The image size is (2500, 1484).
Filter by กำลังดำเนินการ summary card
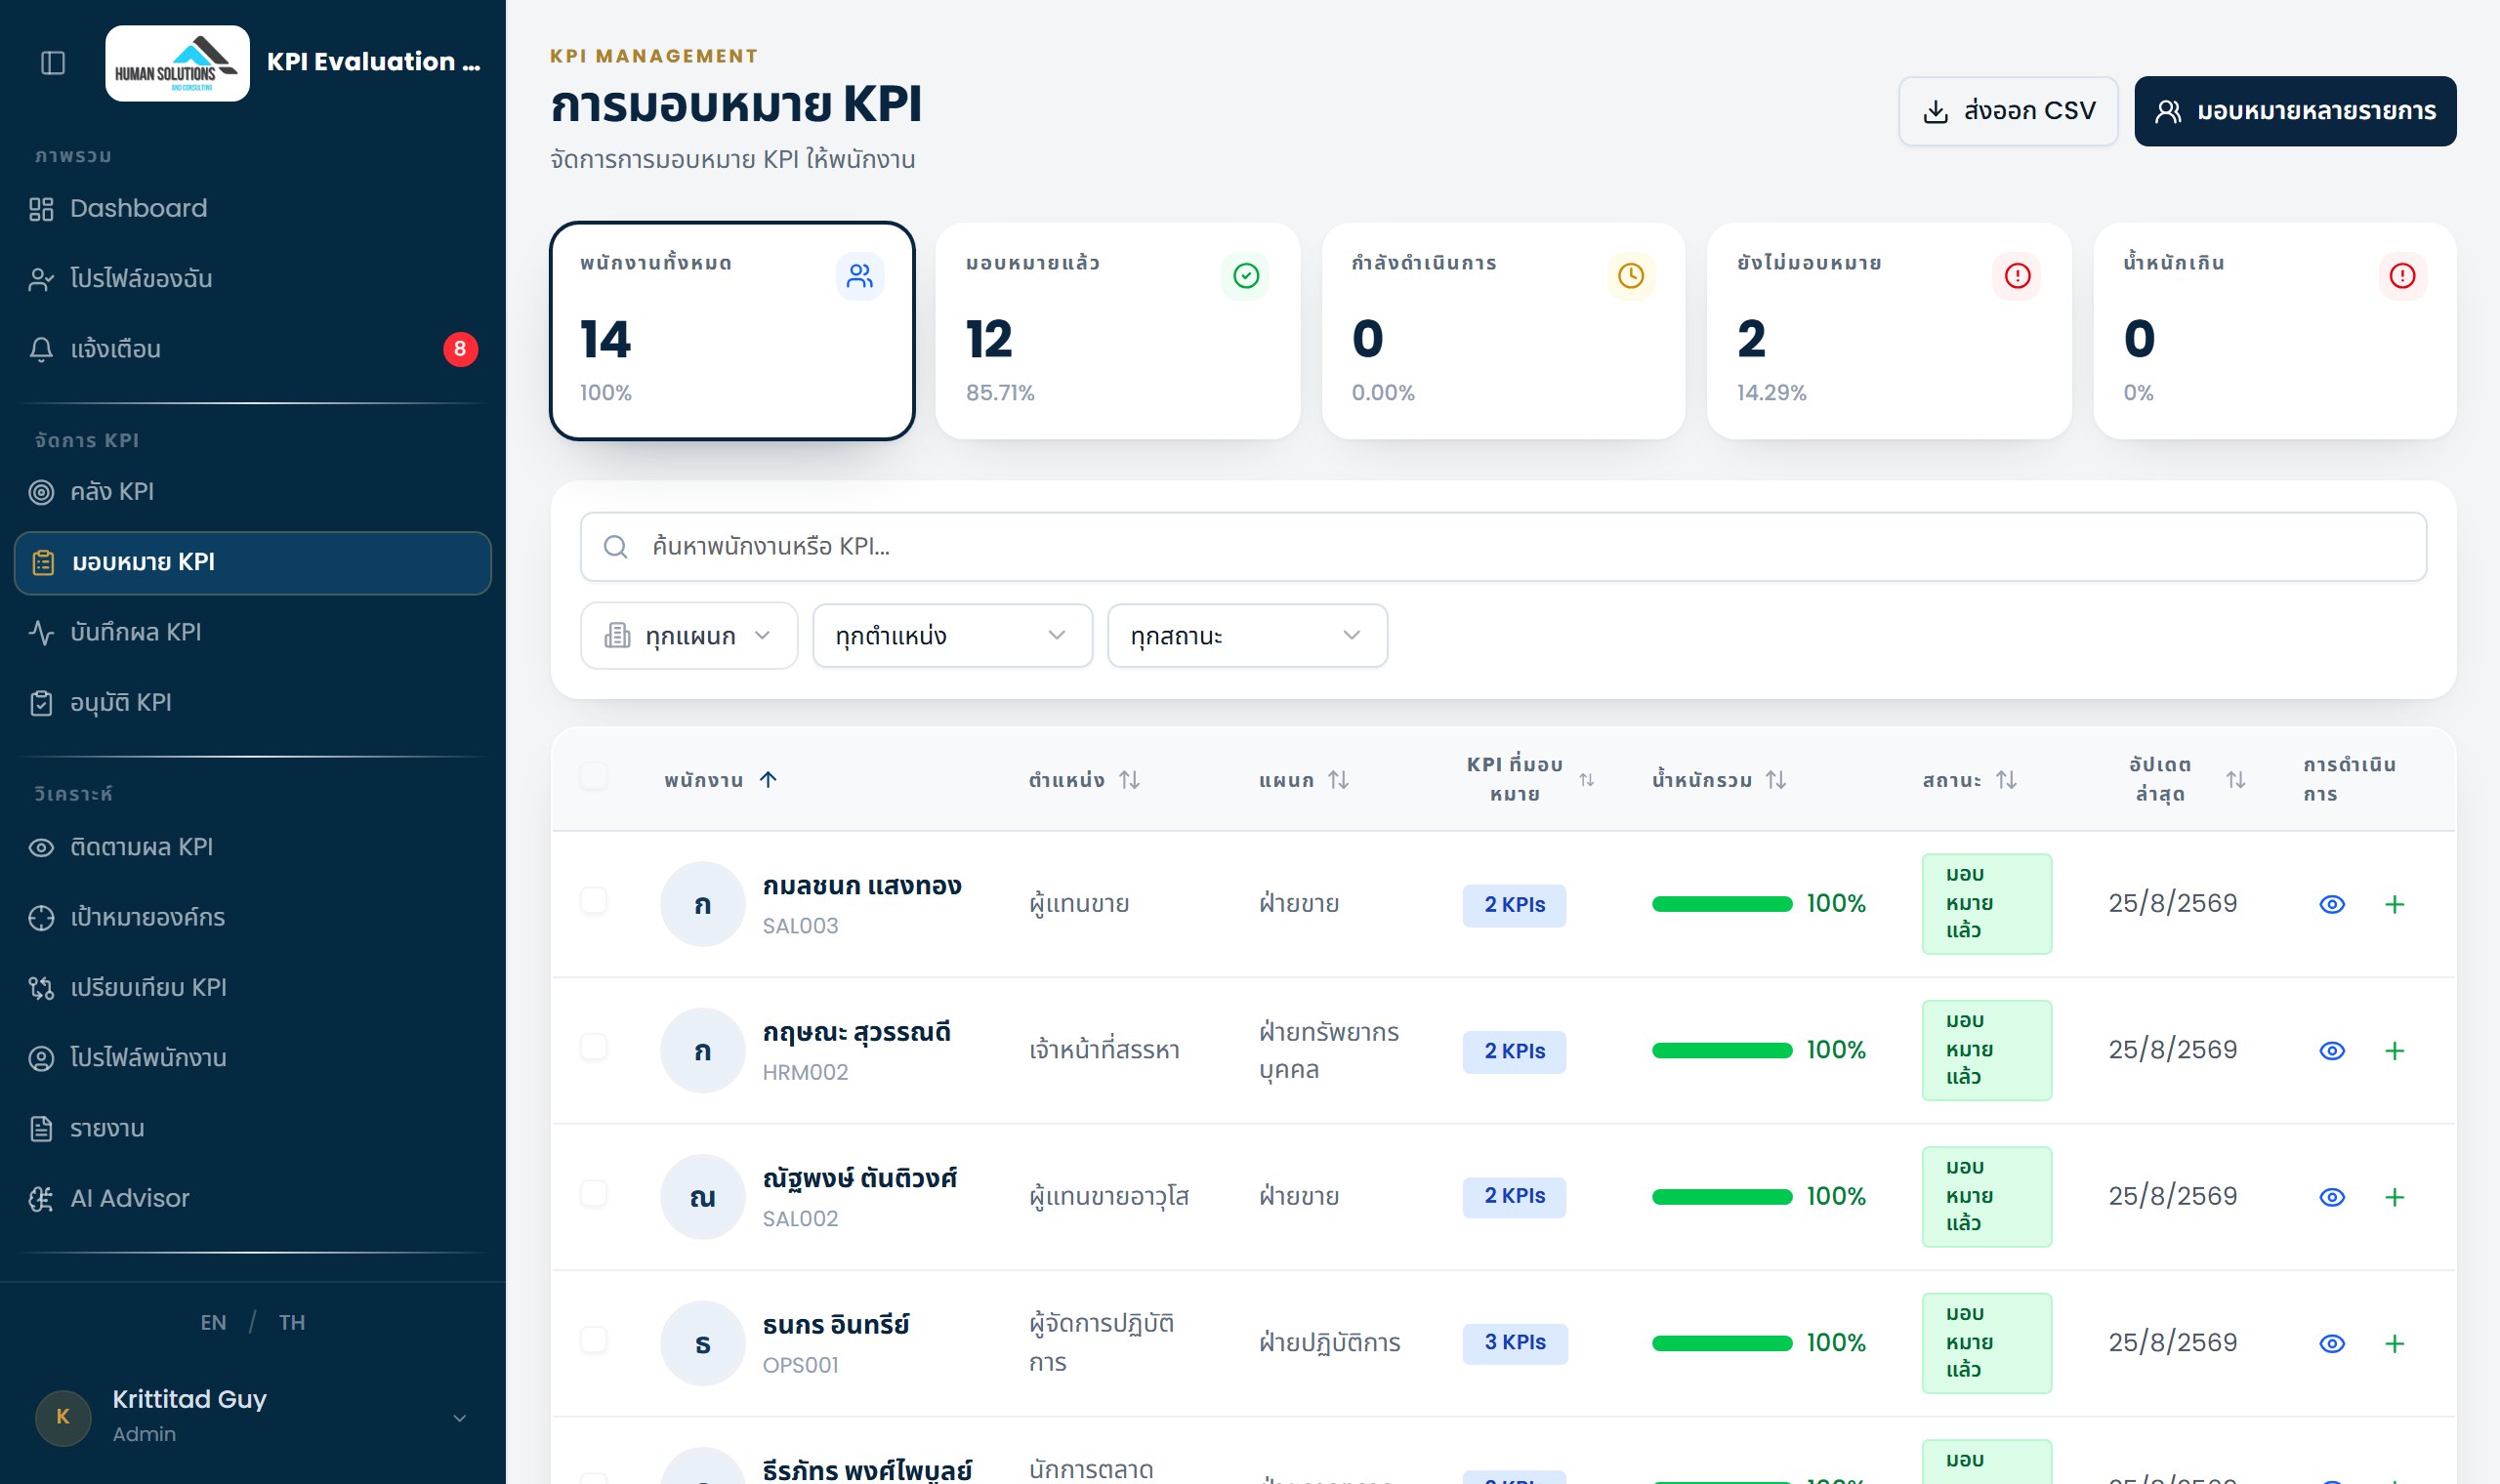[1503, 331]
